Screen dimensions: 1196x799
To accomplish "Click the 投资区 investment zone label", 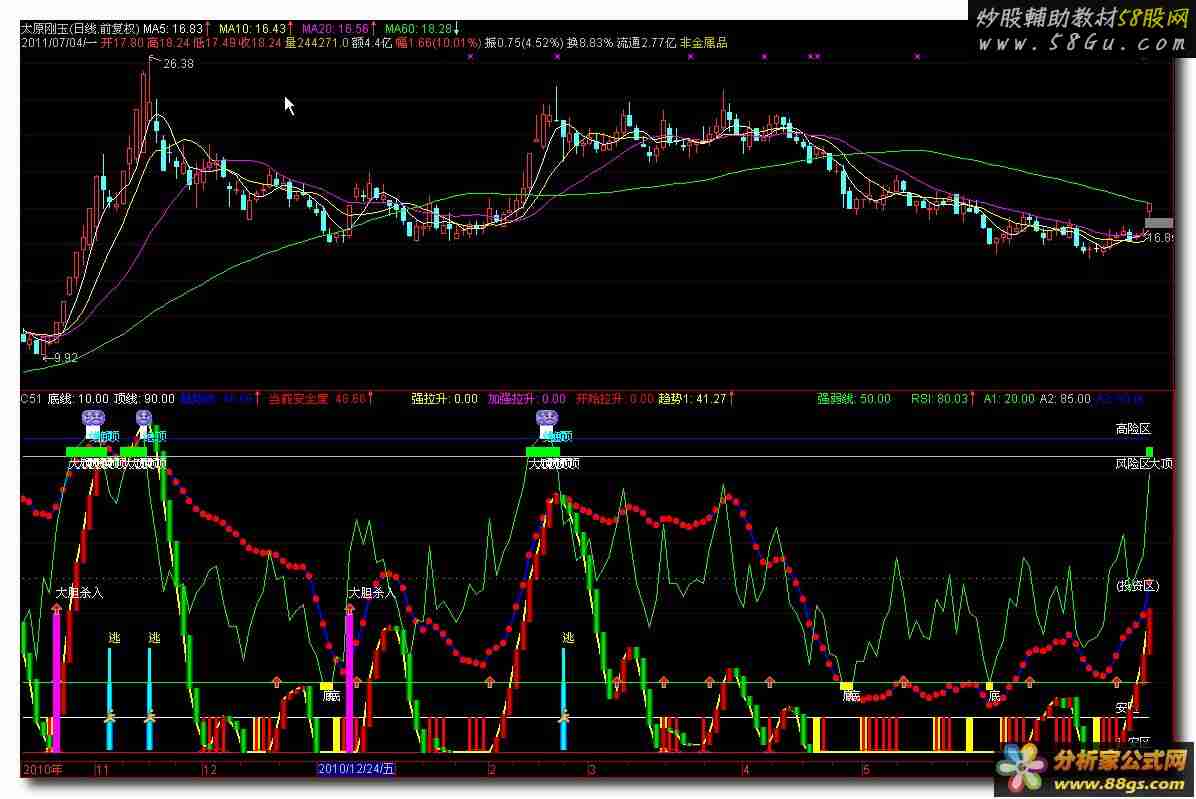I will tap(1136, 585).
